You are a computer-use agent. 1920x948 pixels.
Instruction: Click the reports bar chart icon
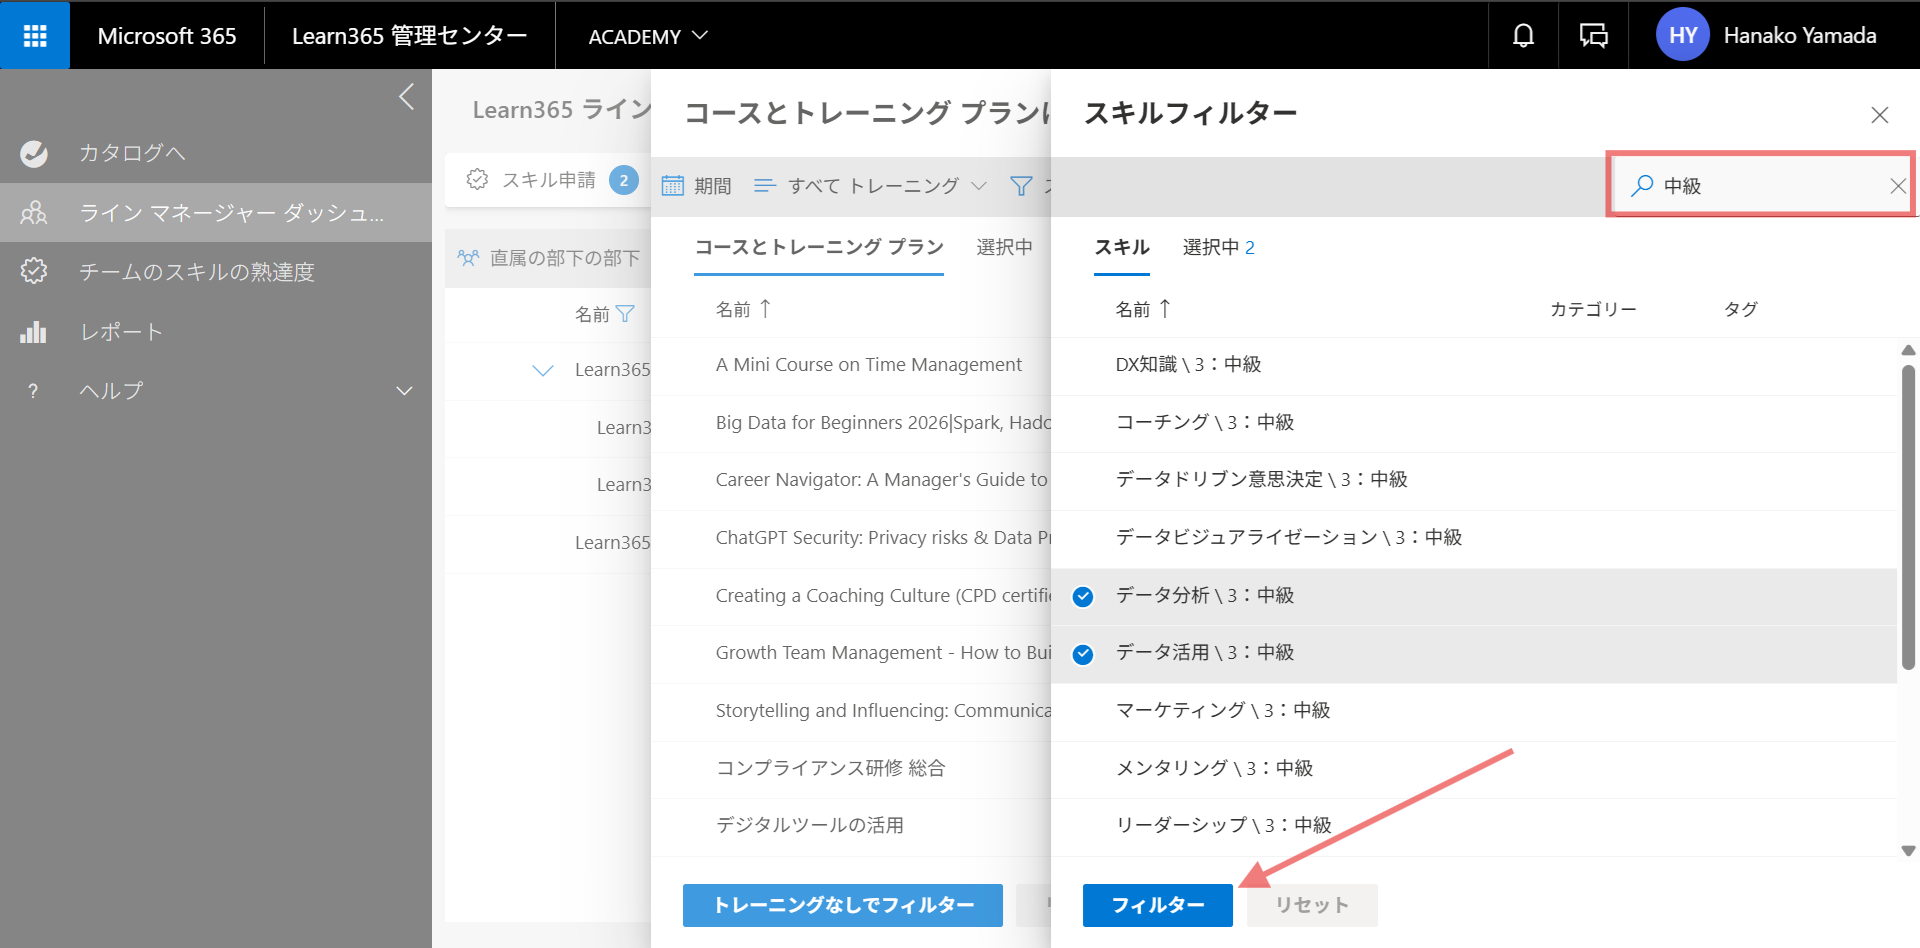click(34, 331)
